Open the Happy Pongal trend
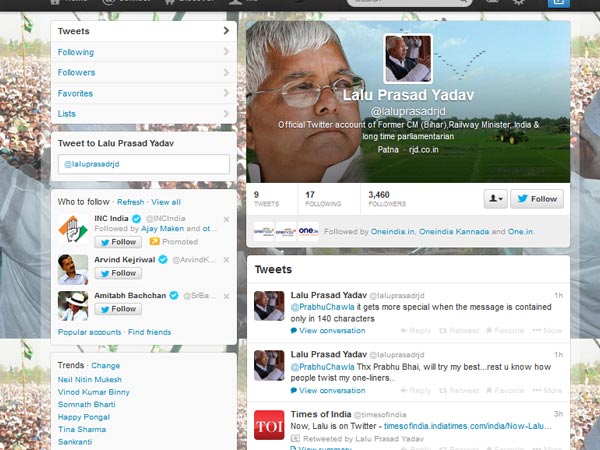The image size is (600, 450). pos(83,414)
